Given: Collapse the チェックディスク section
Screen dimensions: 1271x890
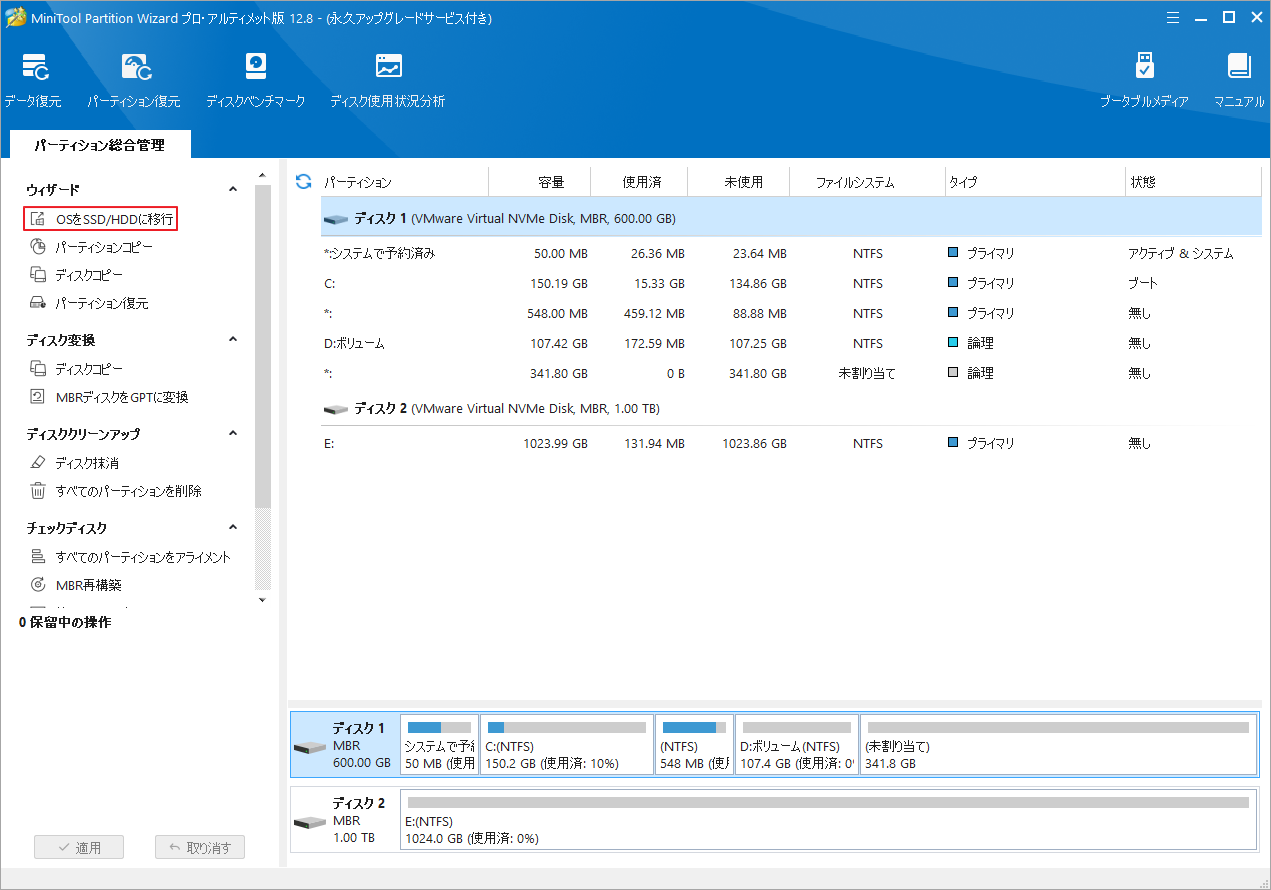Looking at the screenshot, I should click(x=232, y=527).
